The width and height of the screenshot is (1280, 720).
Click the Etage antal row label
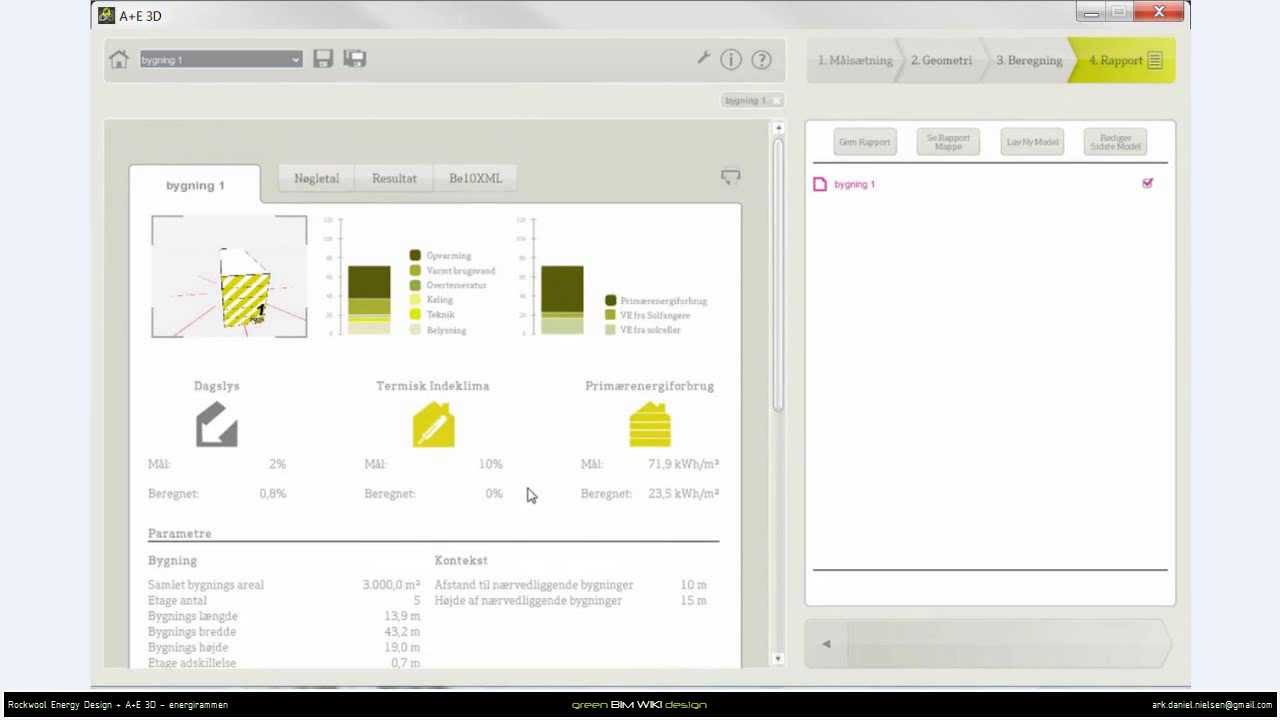[x=178, y=601]
